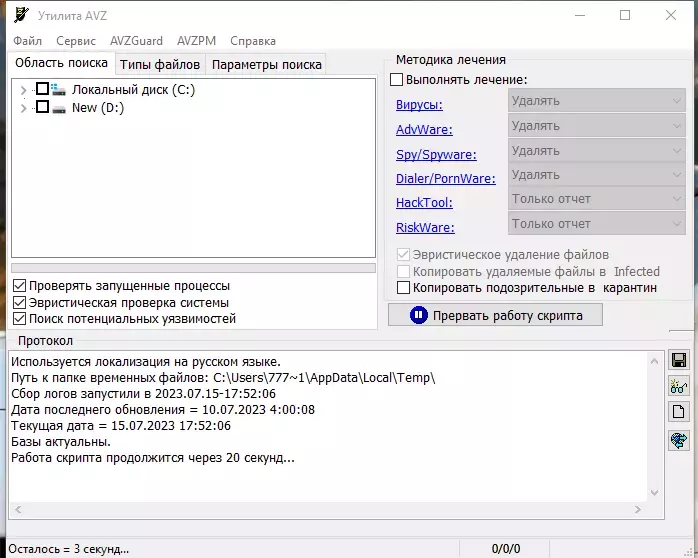Uncheck Проверять запущенные процессы

20,286
